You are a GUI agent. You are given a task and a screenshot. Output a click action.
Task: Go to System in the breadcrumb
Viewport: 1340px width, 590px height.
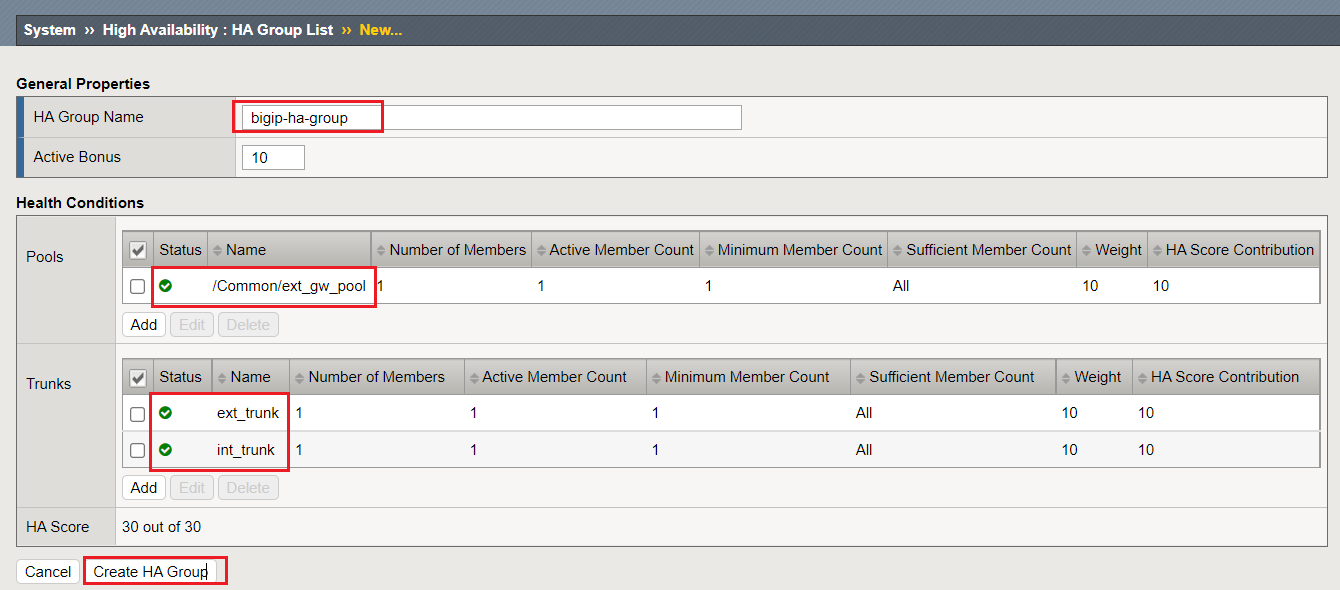pyautogui.click(x=50, y=30)
